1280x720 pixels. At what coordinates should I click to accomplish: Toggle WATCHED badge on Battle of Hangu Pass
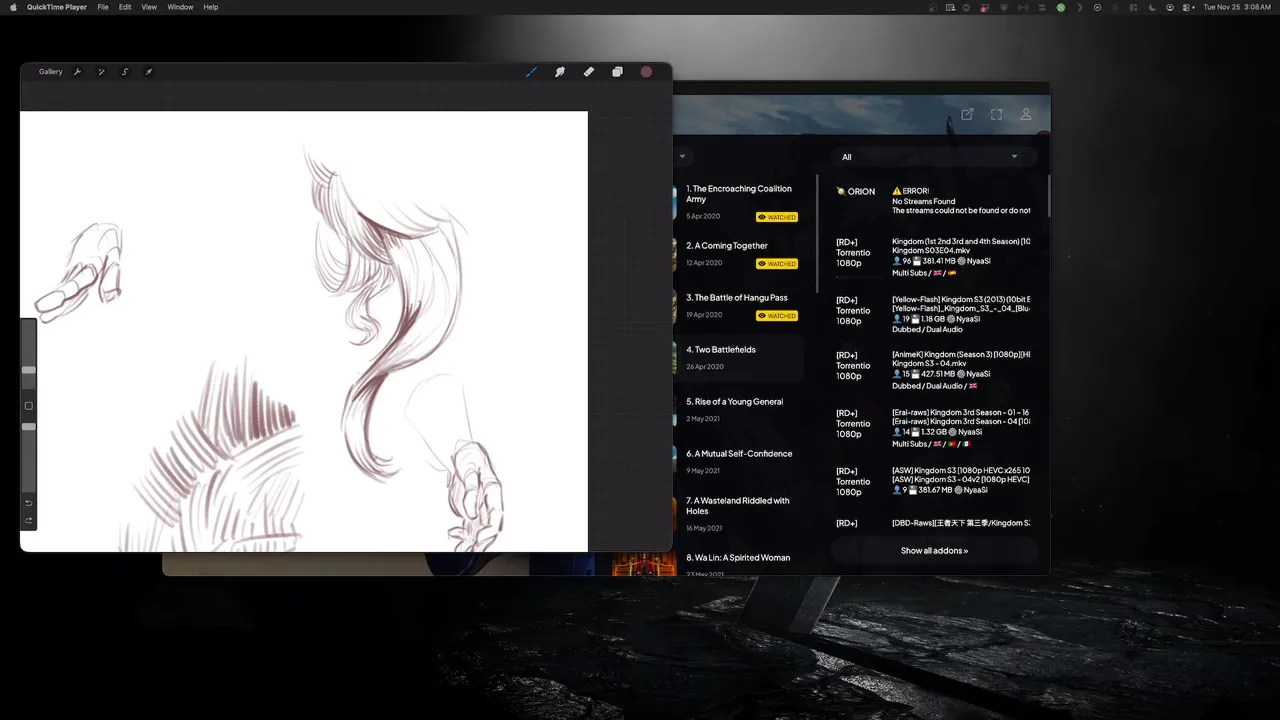777,316
